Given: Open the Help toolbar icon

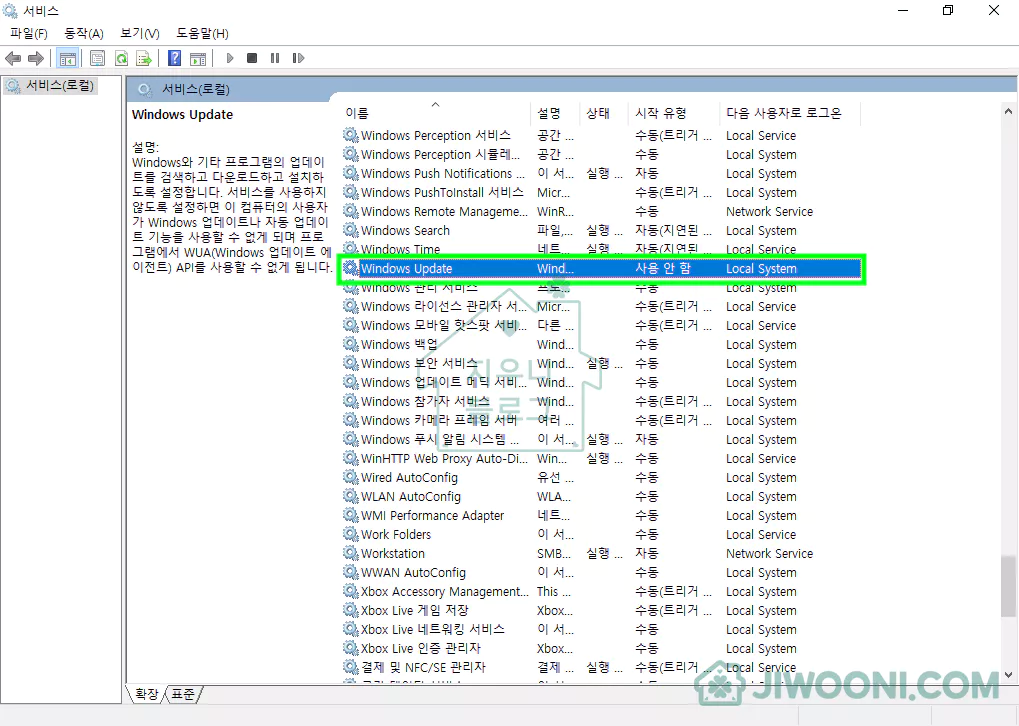Looking at the screenshot, I should [x=174, y=58].
